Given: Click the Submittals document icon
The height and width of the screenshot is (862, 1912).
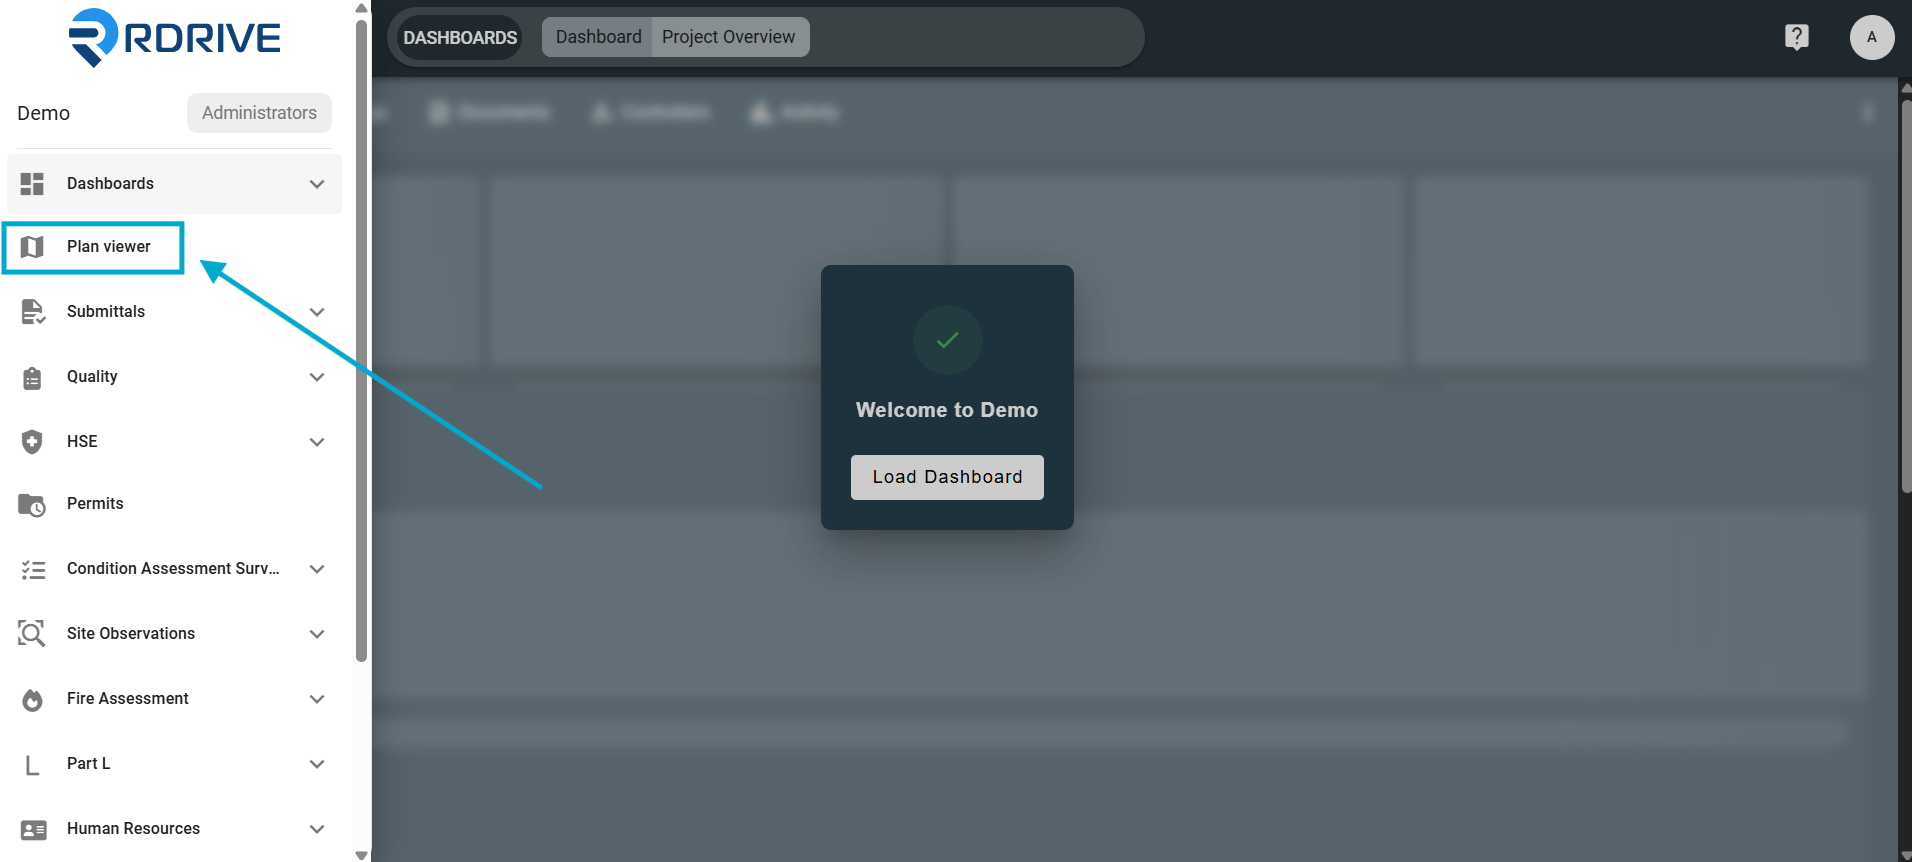Looking at the screenshot, I should point(33,312).
